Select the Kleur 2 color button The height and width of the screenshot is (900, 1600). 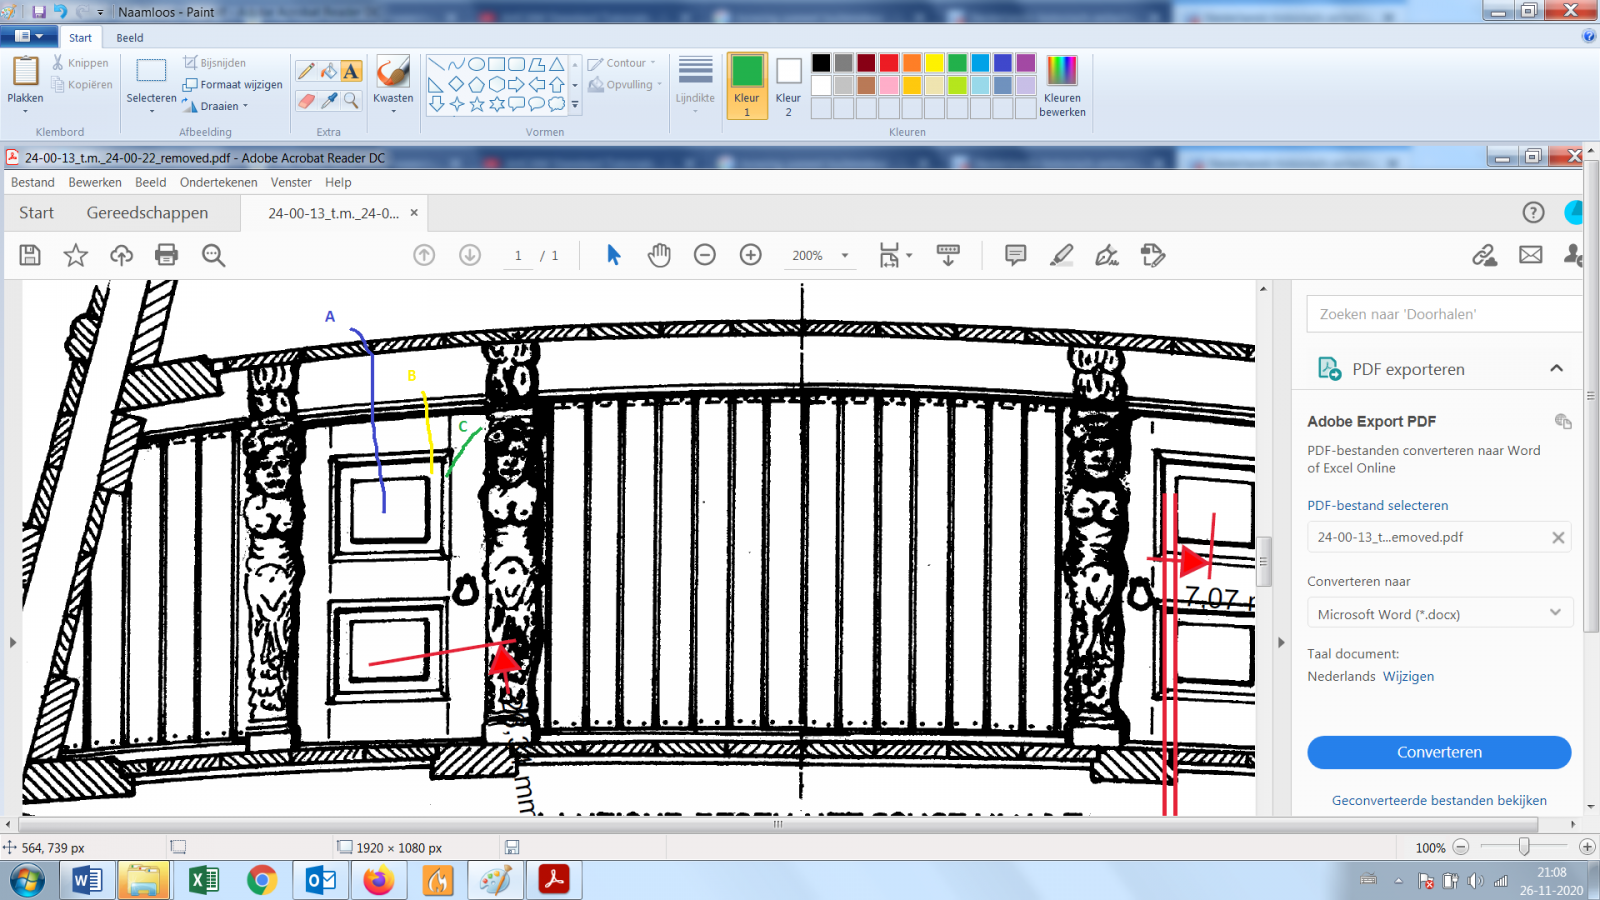point(788,86)
